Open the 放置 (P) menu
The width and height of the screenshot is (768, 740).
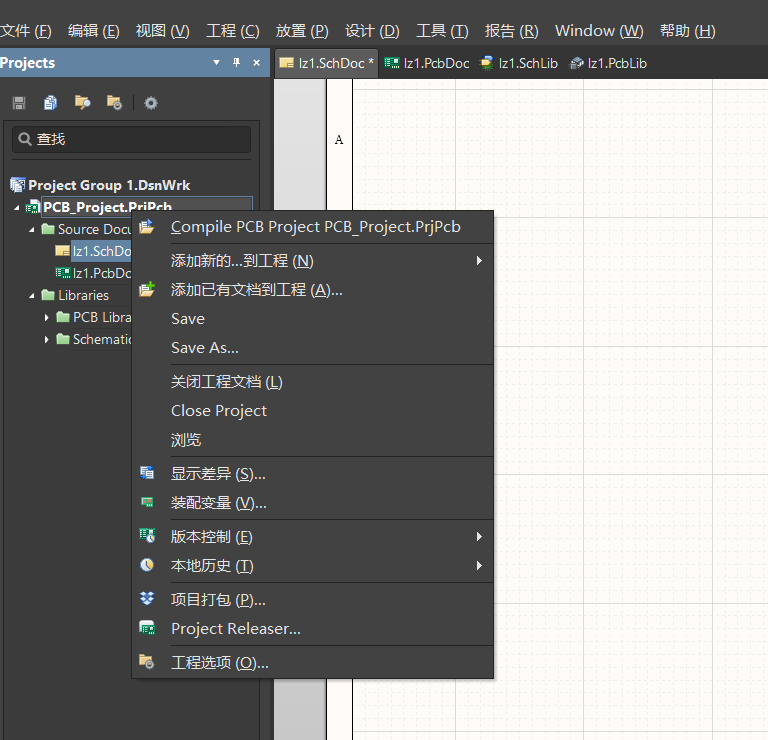[302, 31]
